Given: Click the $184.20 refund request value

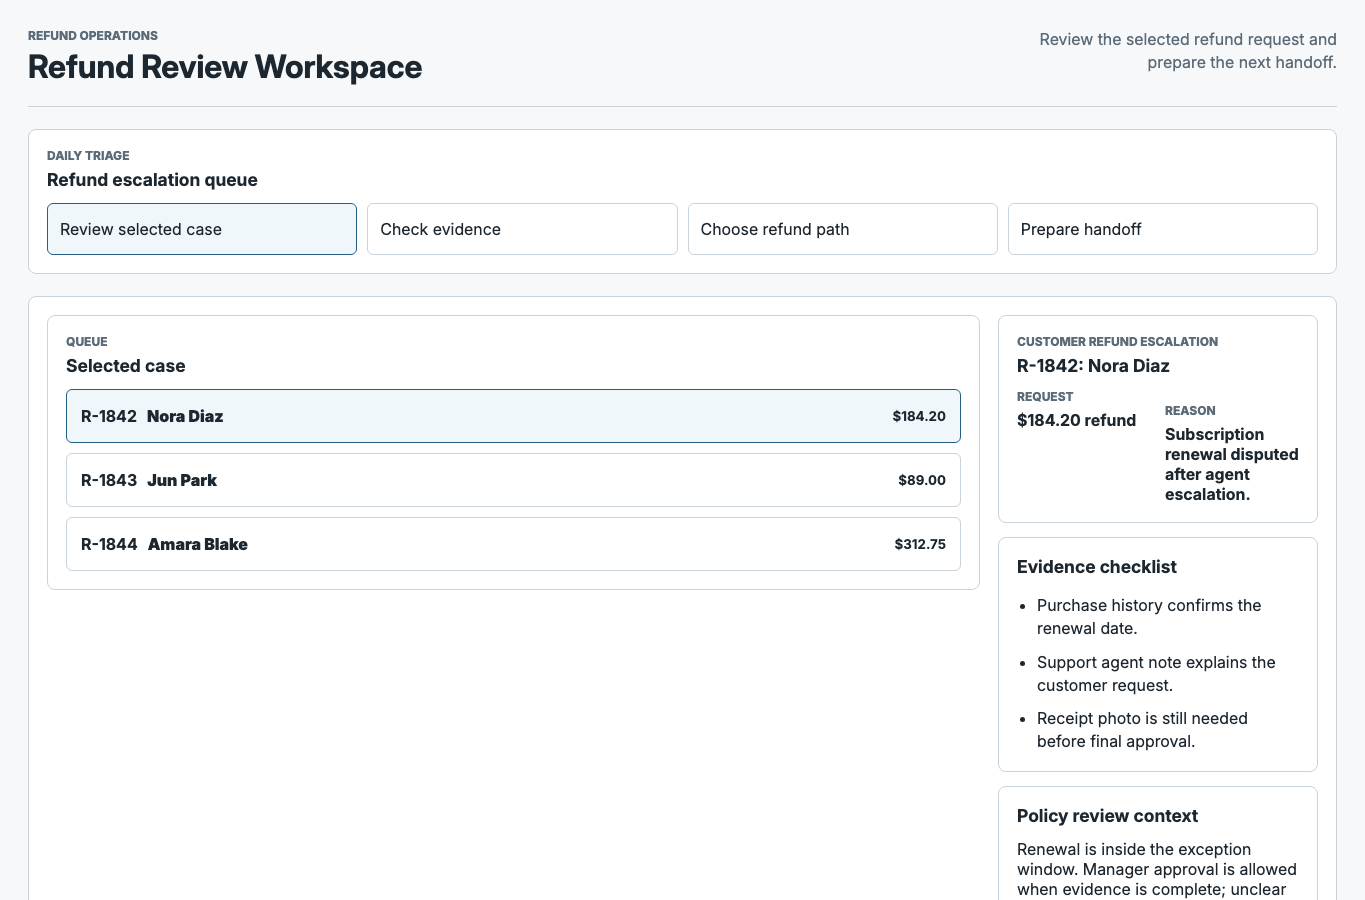Looking at the screenshot, I should [x=1076, y=420].
